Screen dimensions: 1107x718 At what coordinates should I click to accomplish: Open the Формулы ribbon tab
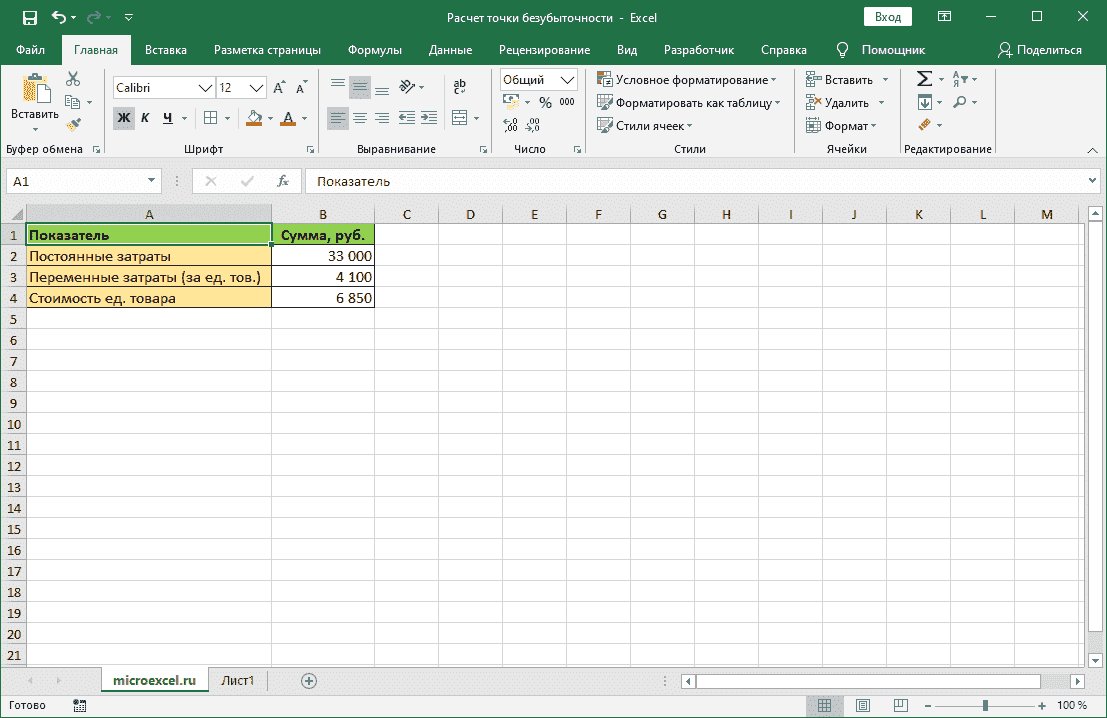click(375, 50)
